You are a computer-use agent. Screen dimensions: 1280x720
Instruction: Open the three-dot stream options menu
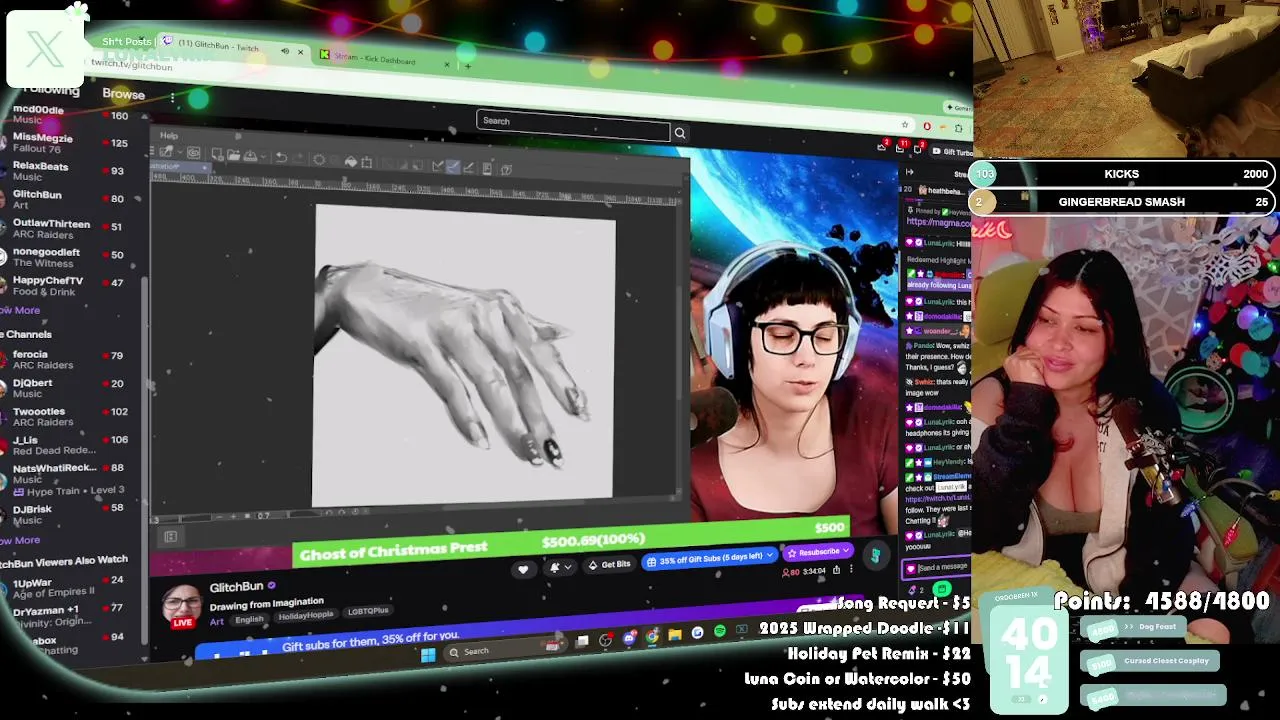(x=851, y=569)
